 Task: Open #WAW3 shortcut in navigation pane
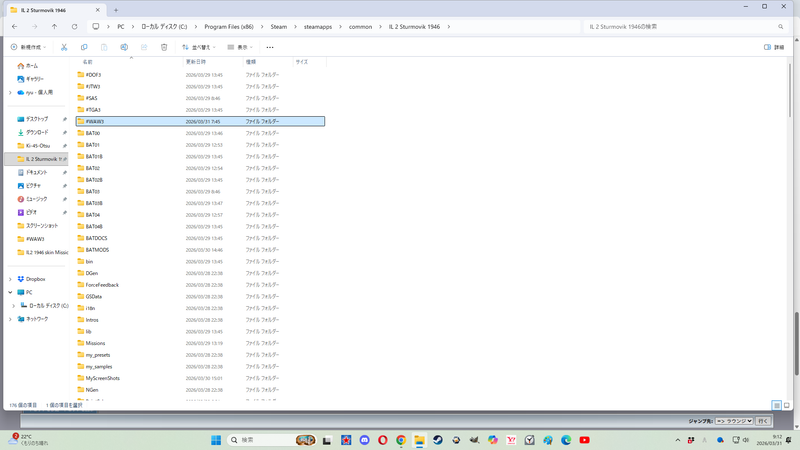pyautogui.click(x=35, y=239)
